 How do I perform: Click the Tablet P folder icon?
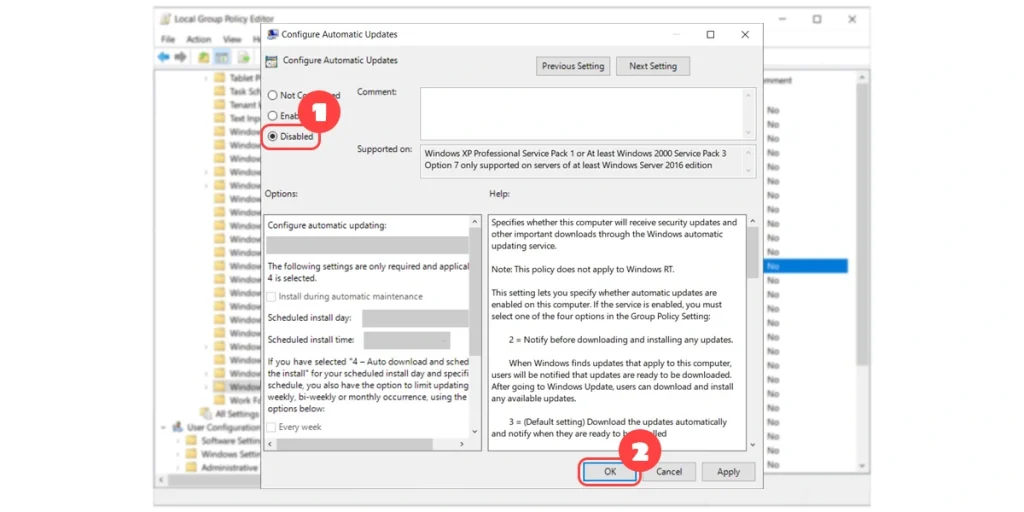[x=219, y=78]
